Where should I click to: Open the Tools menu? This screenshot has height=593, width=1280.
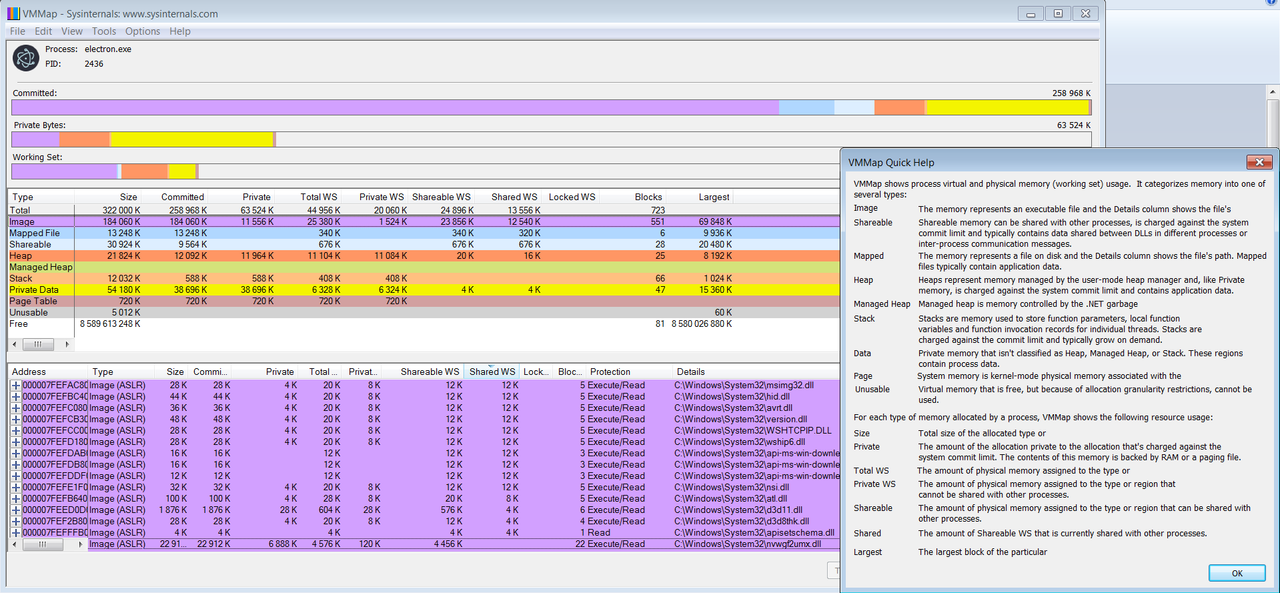click(104, 31)
